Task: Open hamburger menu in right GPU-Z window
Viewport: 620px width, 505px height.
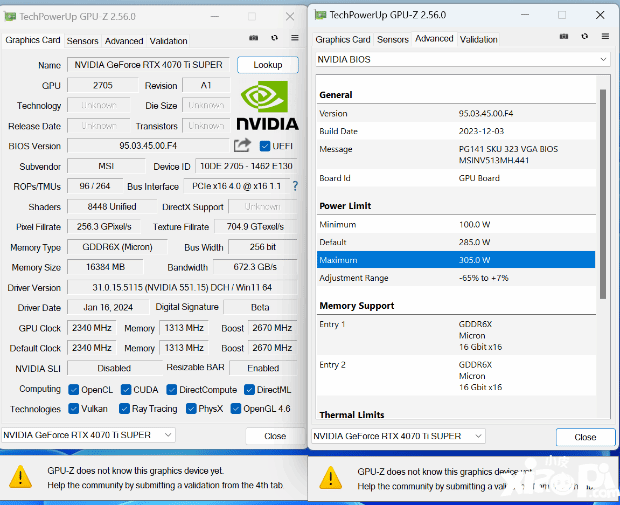Action: (x=605, y=36)
